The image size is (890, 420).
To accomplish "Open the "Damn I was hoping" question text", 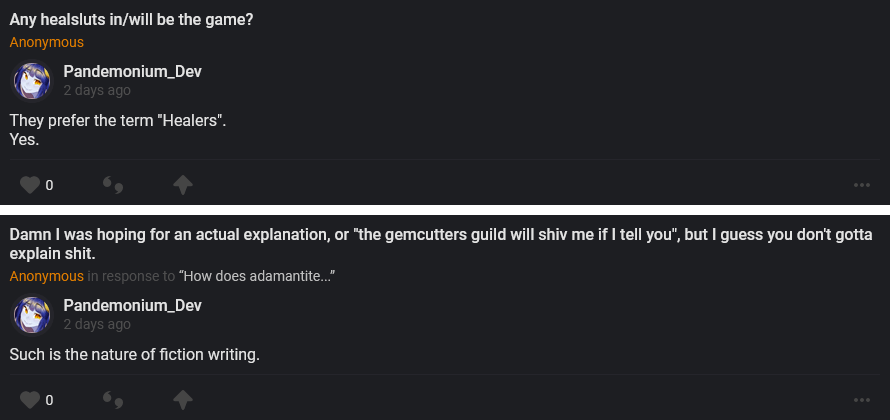I will pyautogui.click(x=440, y=243).
